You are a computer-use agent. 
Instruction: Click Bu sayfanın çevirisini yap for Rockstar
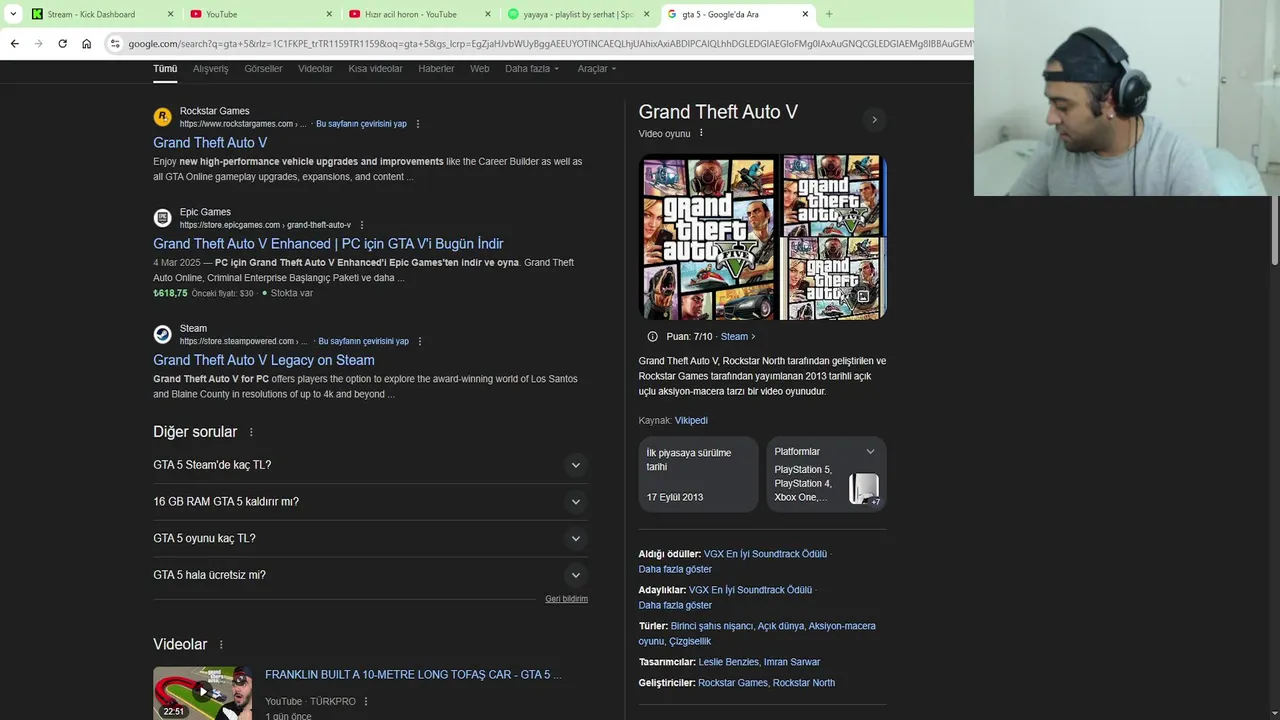click(x=361, y=124)
